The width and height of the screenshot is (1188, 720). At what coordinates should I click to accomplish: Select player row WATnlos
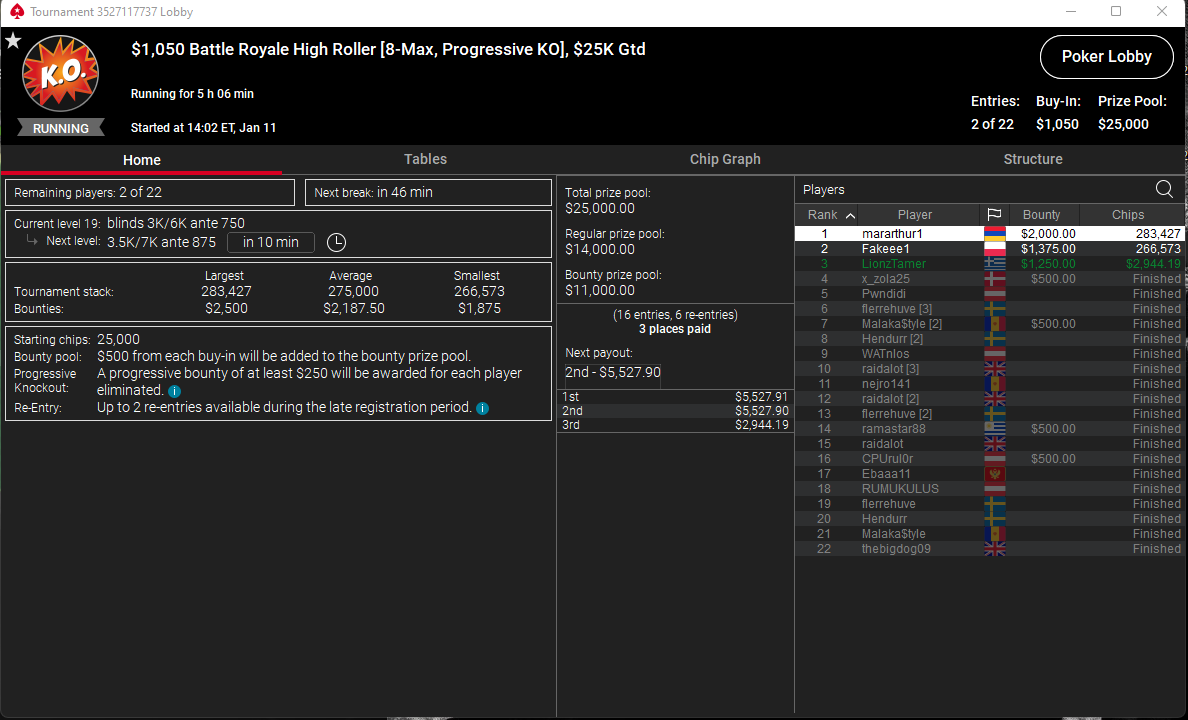[989, 354]
